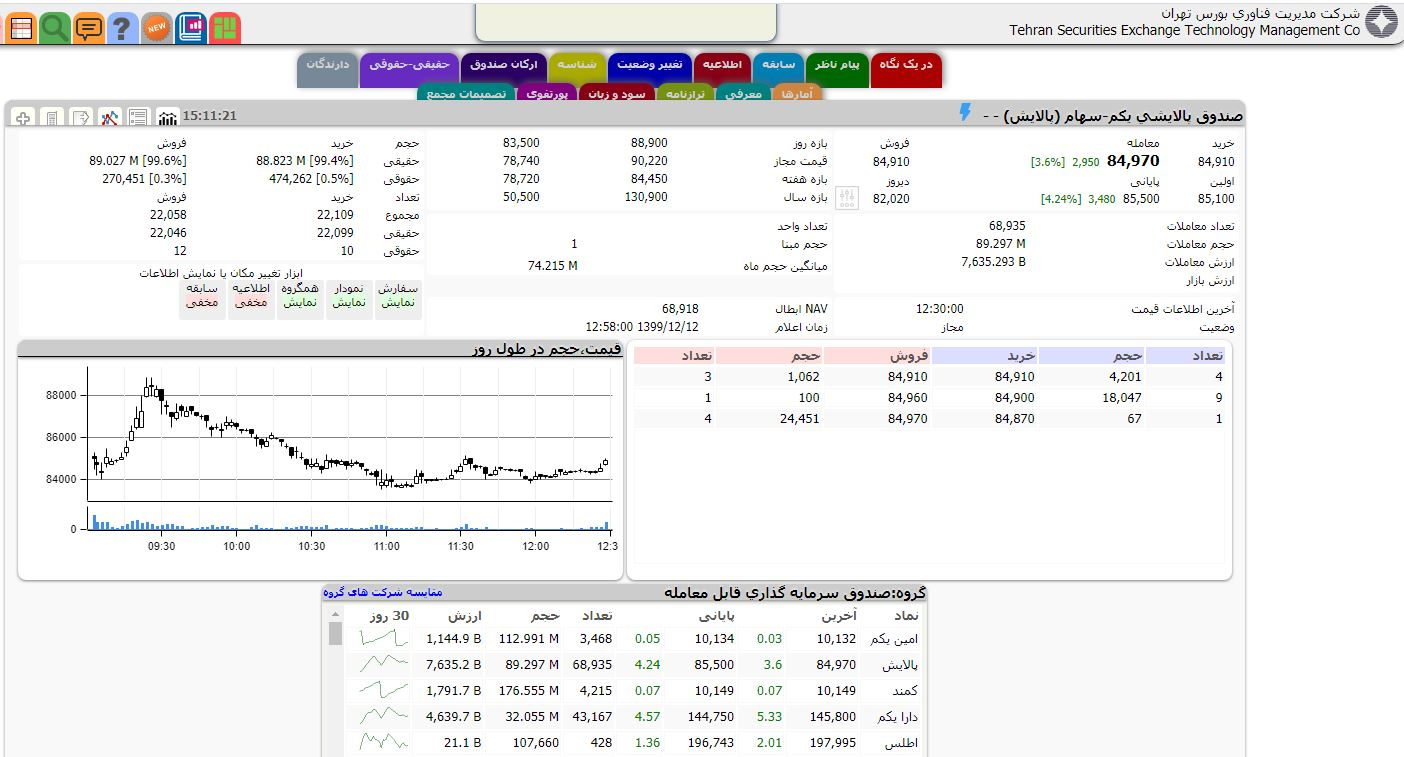Switch to the پیام ناظر tab
Screen dimensions: 1404x757
837,69
